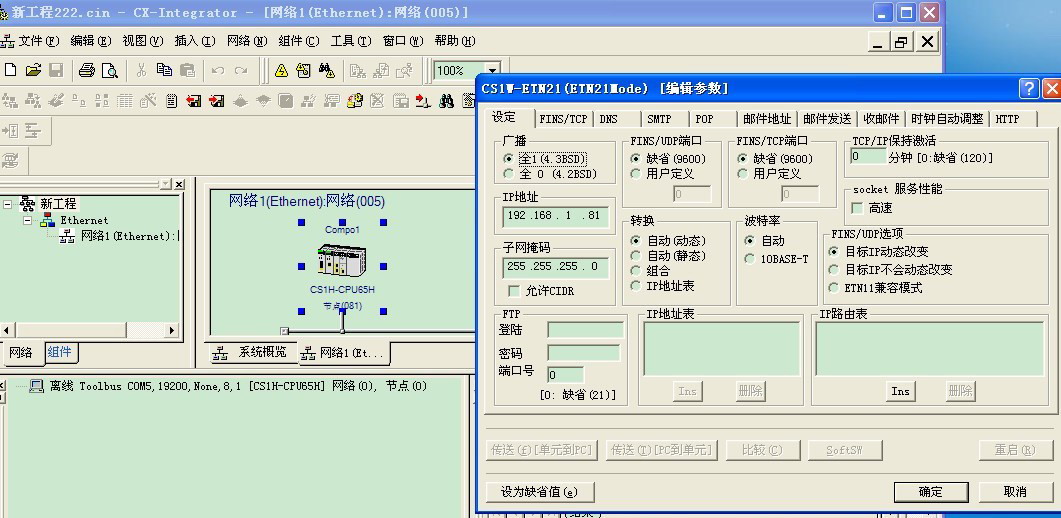Click the Open folder toolbar icon
1061x518 pixels.
click(x=33, y=70)
